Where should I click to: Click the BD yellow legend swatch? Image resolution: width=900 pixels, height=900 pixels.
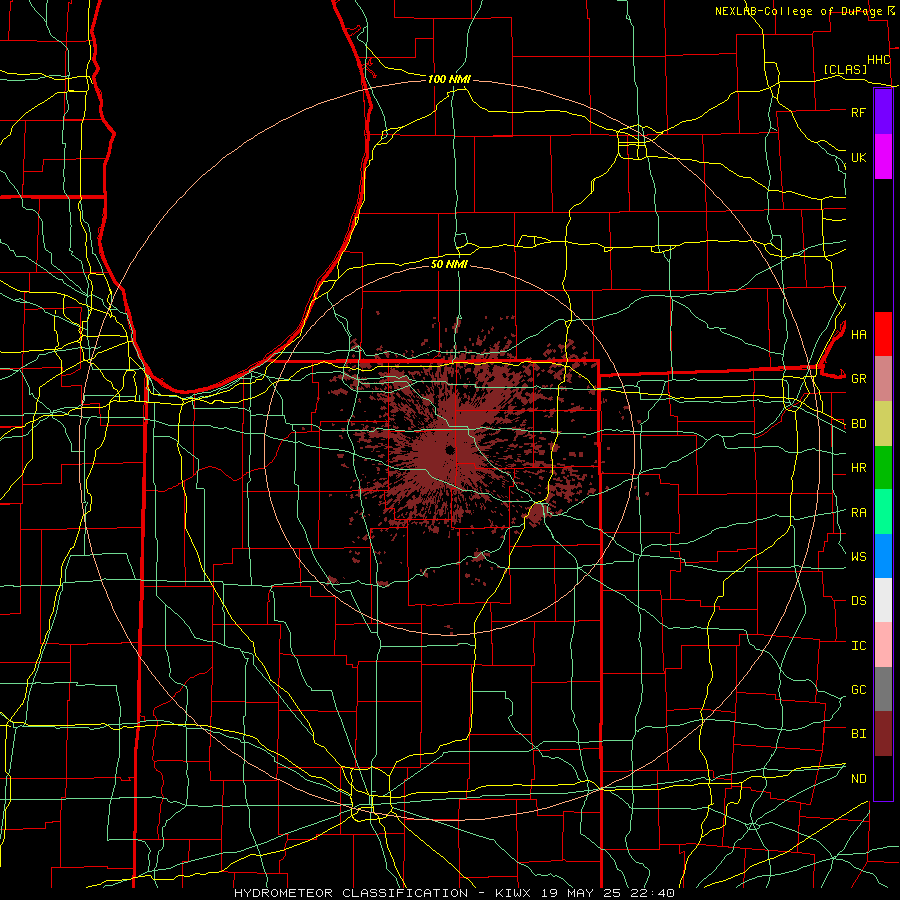pos(883,424)
